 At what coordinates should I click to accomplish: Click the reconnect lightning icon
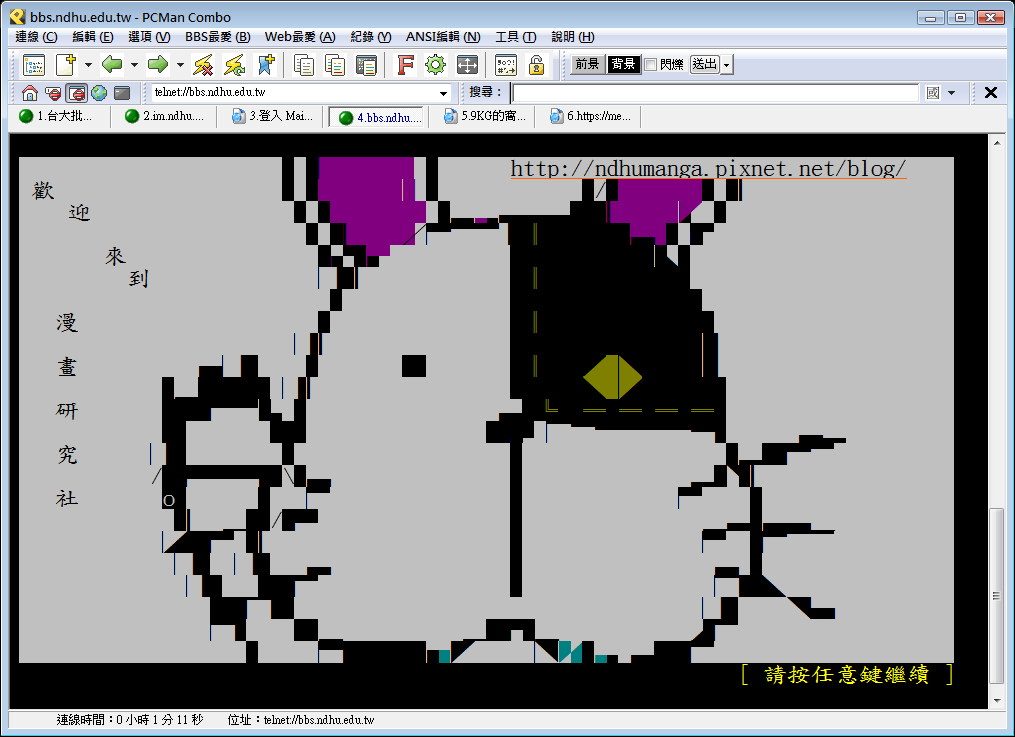[x=234, y=65]
